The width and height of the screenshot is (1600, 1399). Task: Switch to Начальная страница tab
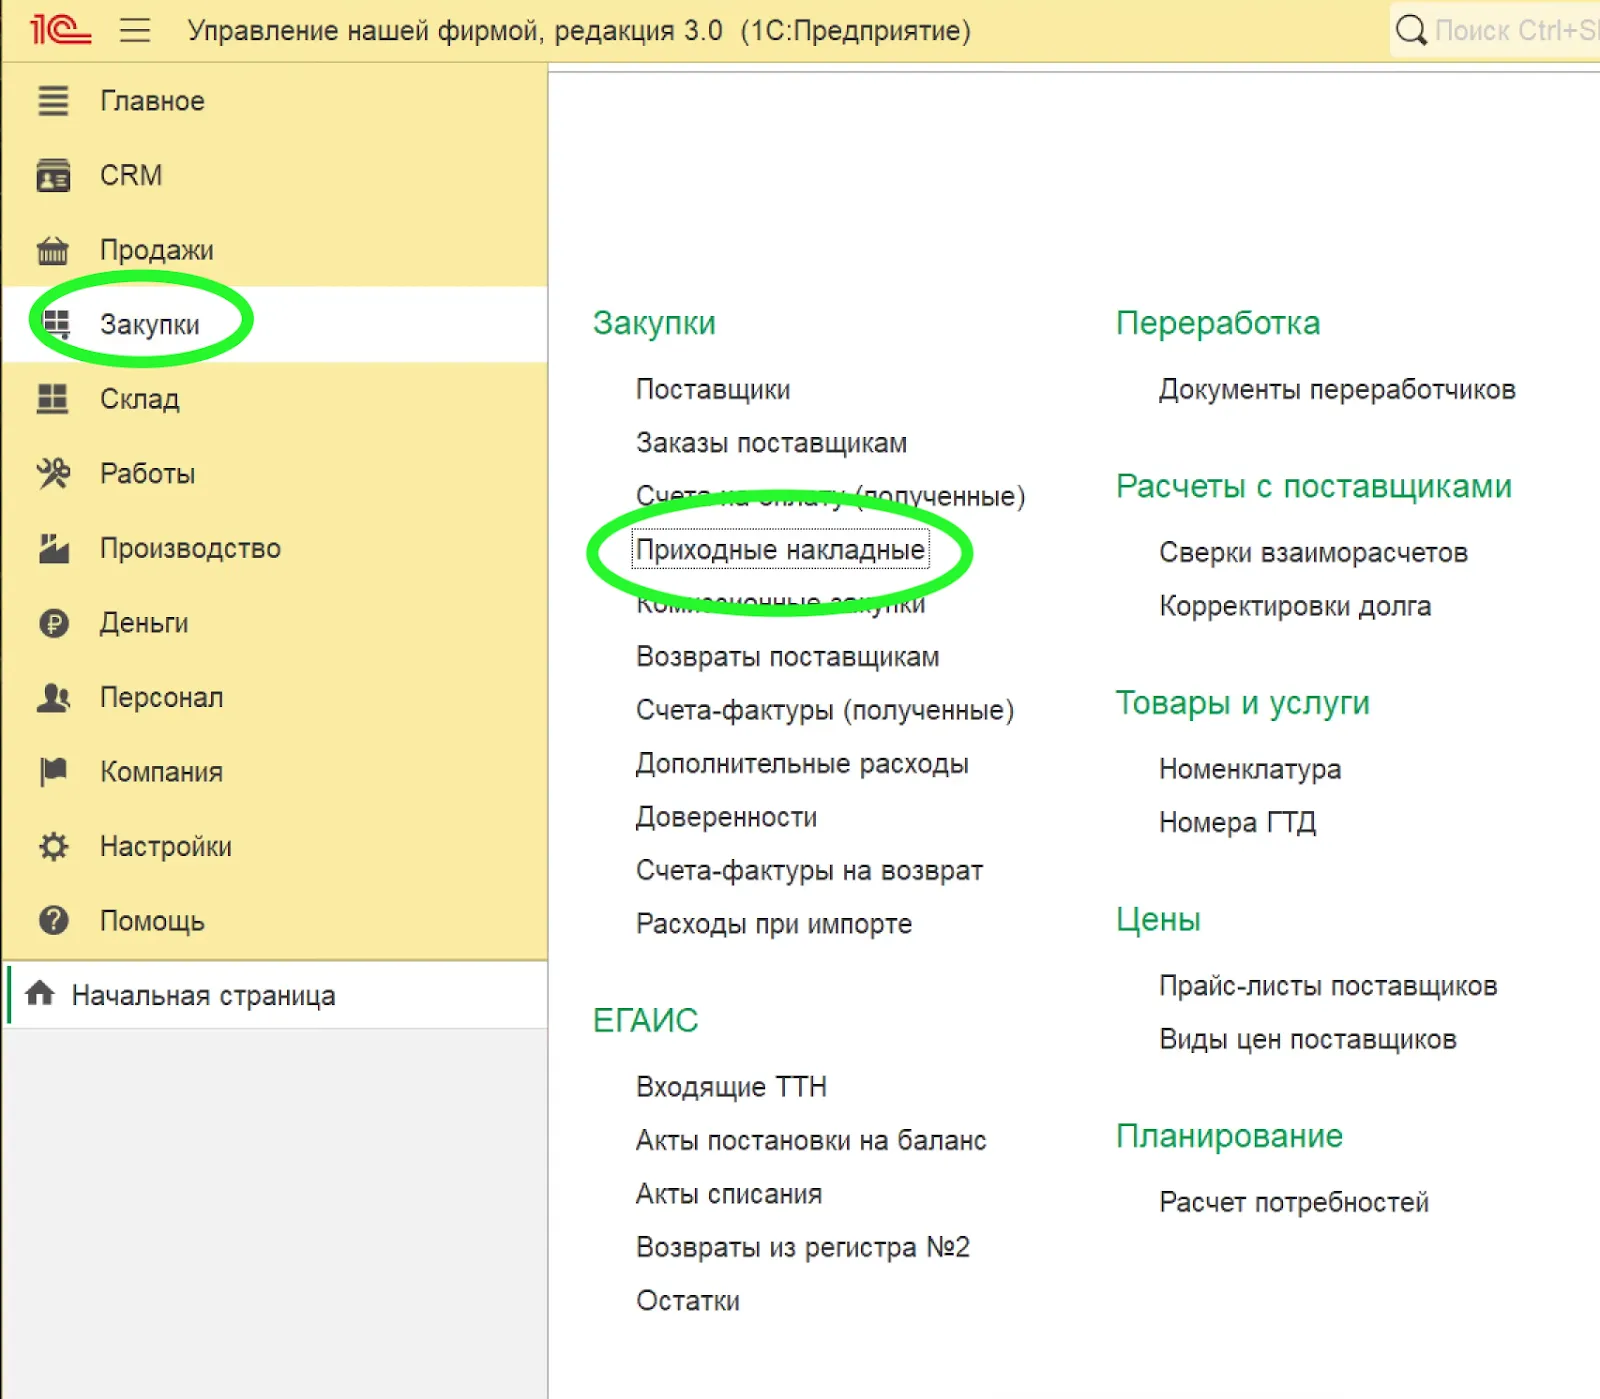(203, 996)
